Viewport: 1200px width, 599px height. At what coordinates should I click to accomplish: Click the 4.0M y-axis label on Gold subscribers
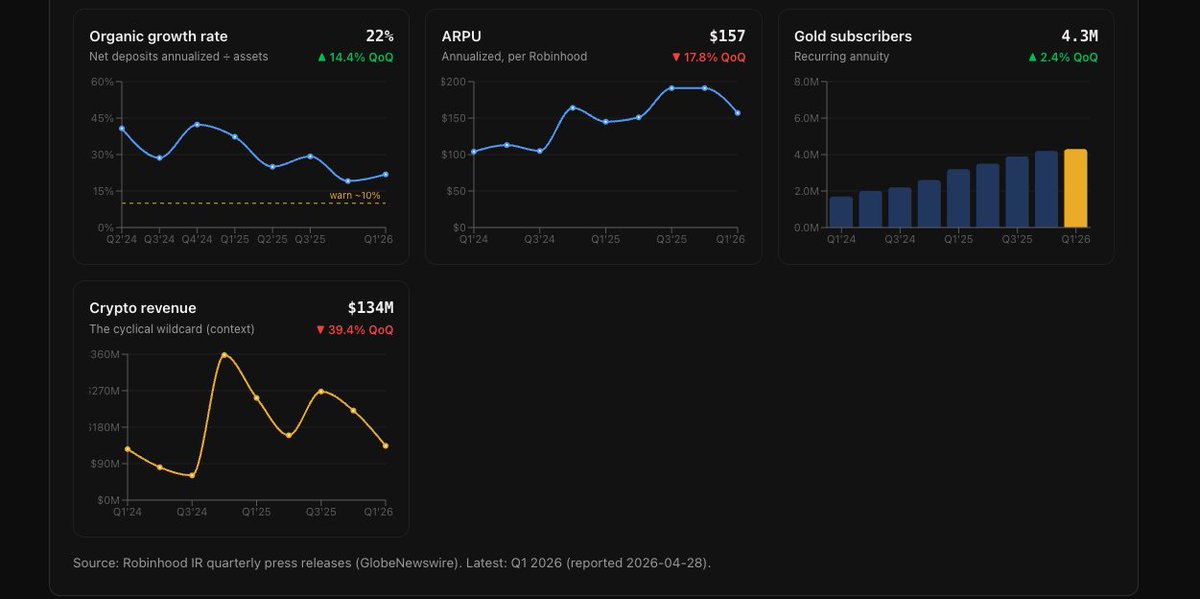pyautogui.click(x=807, y=155)
